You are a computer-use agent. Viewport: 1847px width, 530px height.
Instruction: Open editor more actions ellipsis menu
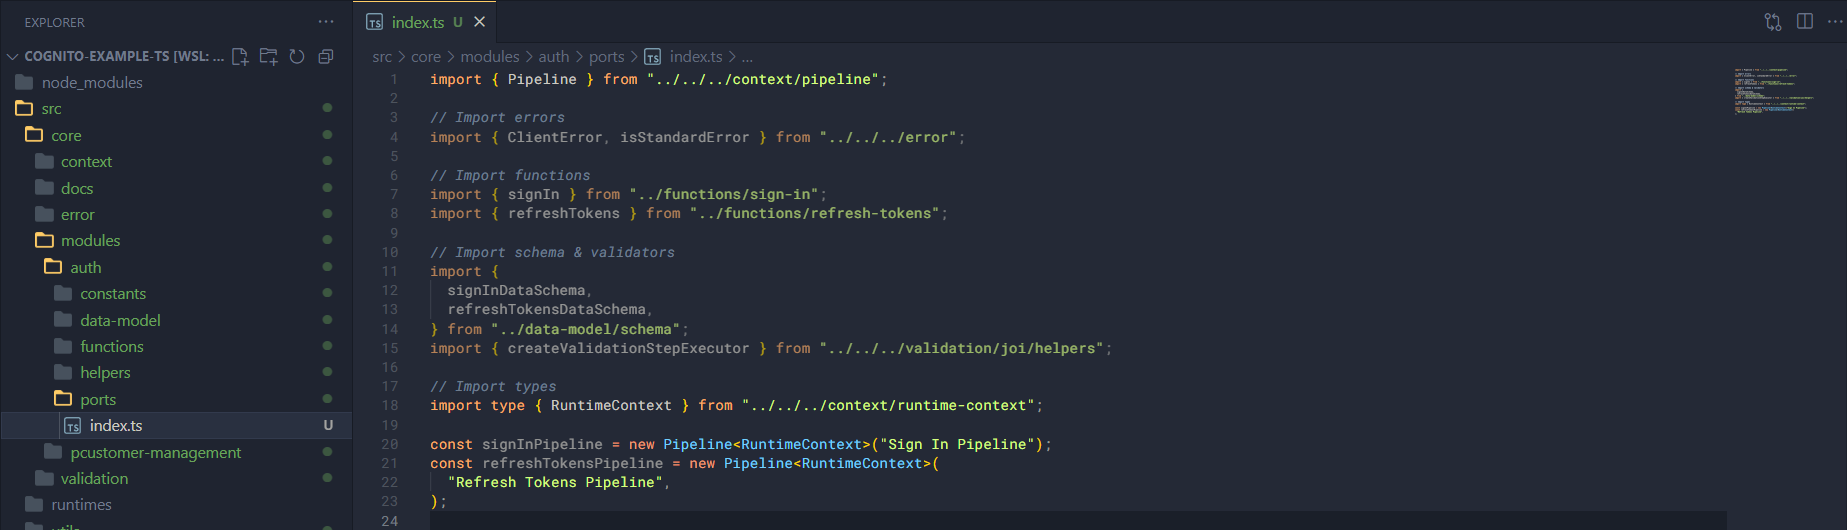[x=1835, y=22]
